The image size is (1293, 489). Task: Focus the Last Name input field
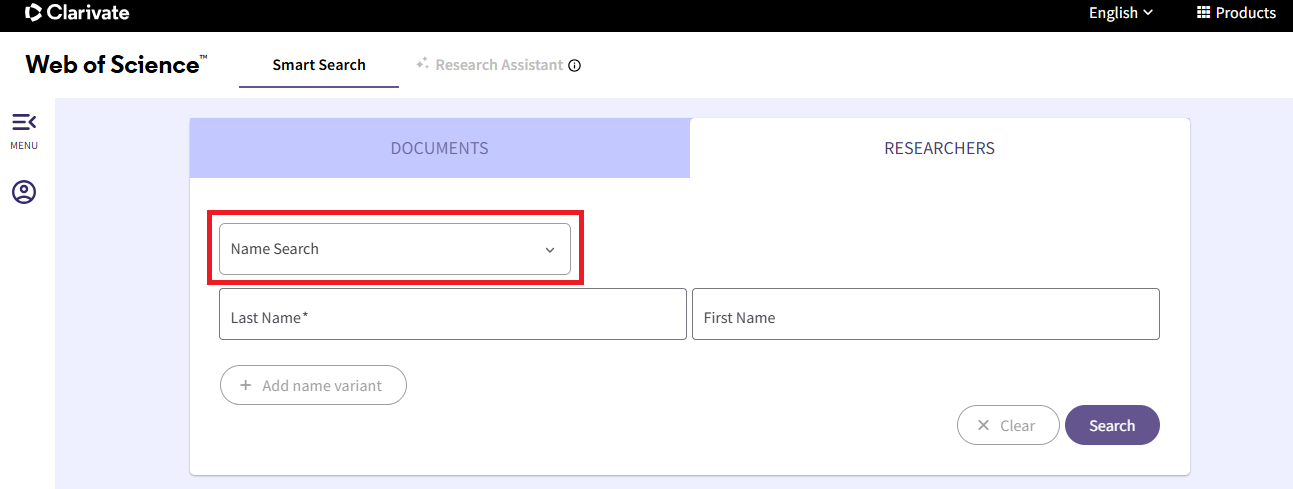pos(453,314)
